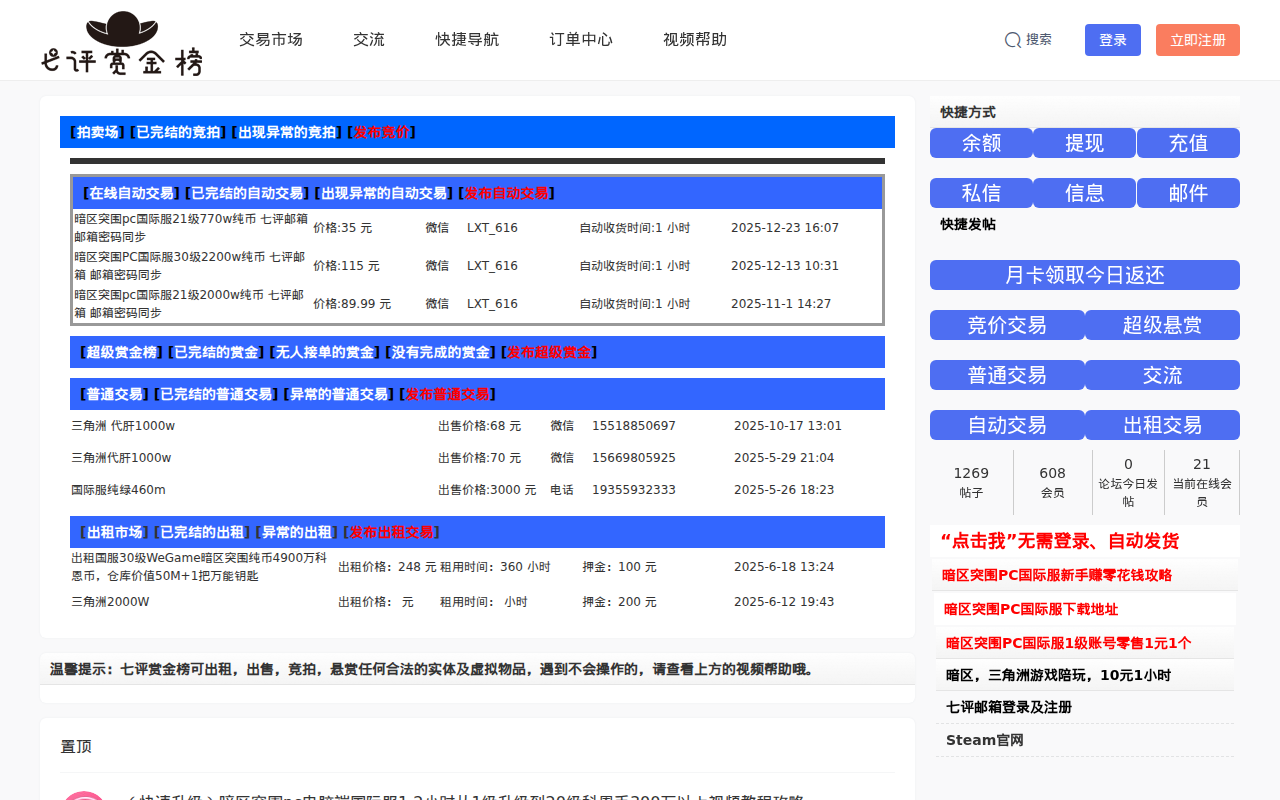The width and height of the screenshot is (1280, 800).
Task: Open 超级悬赏 from the sidebar
Action: click(1161, 324)
